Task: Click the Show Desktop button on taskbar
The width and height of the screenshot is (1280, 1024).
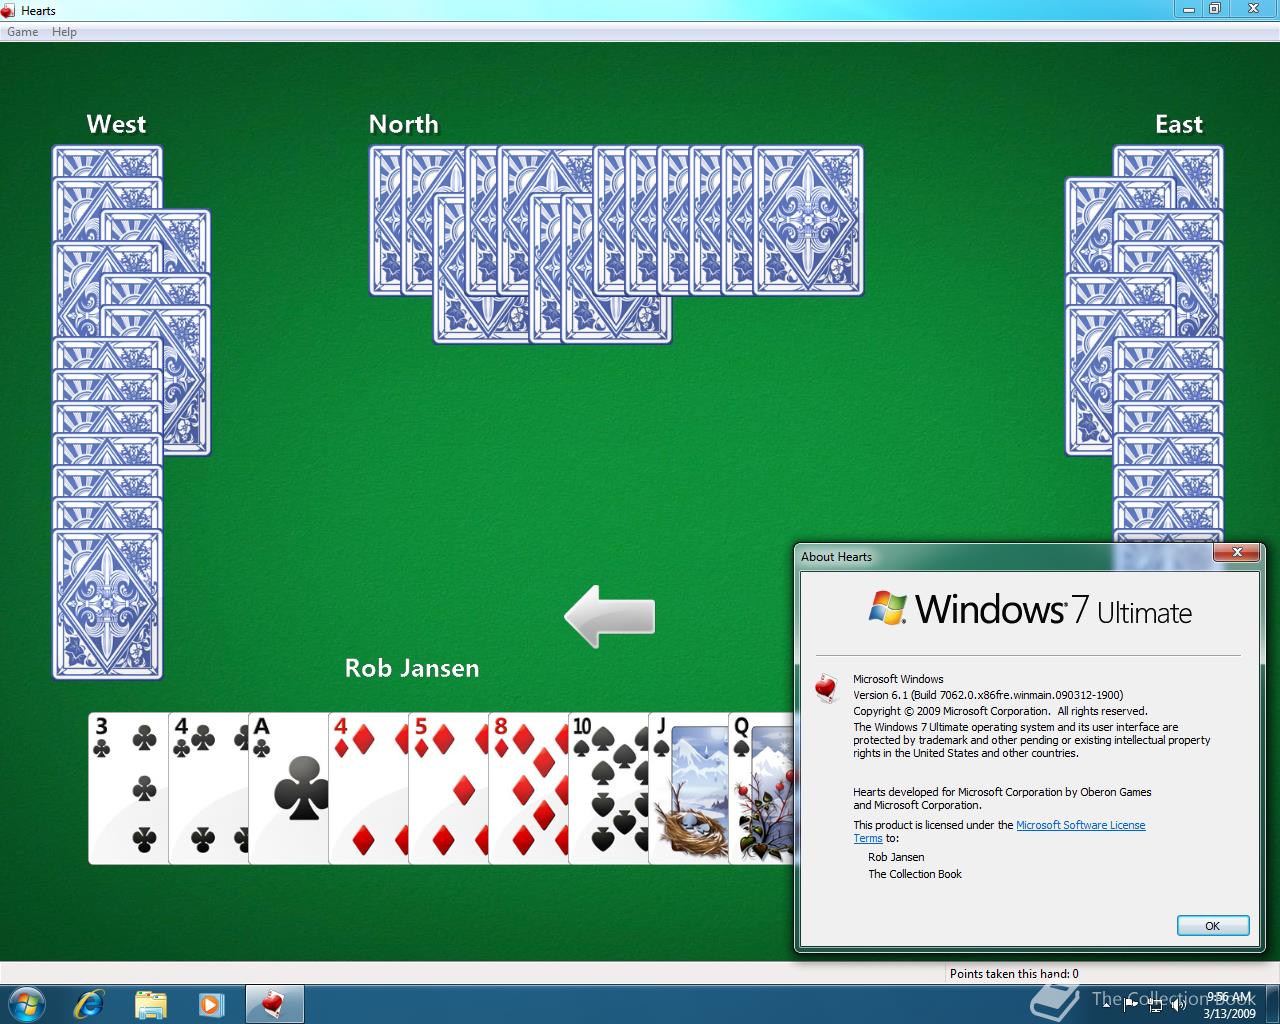Action: (1273, 1005)
